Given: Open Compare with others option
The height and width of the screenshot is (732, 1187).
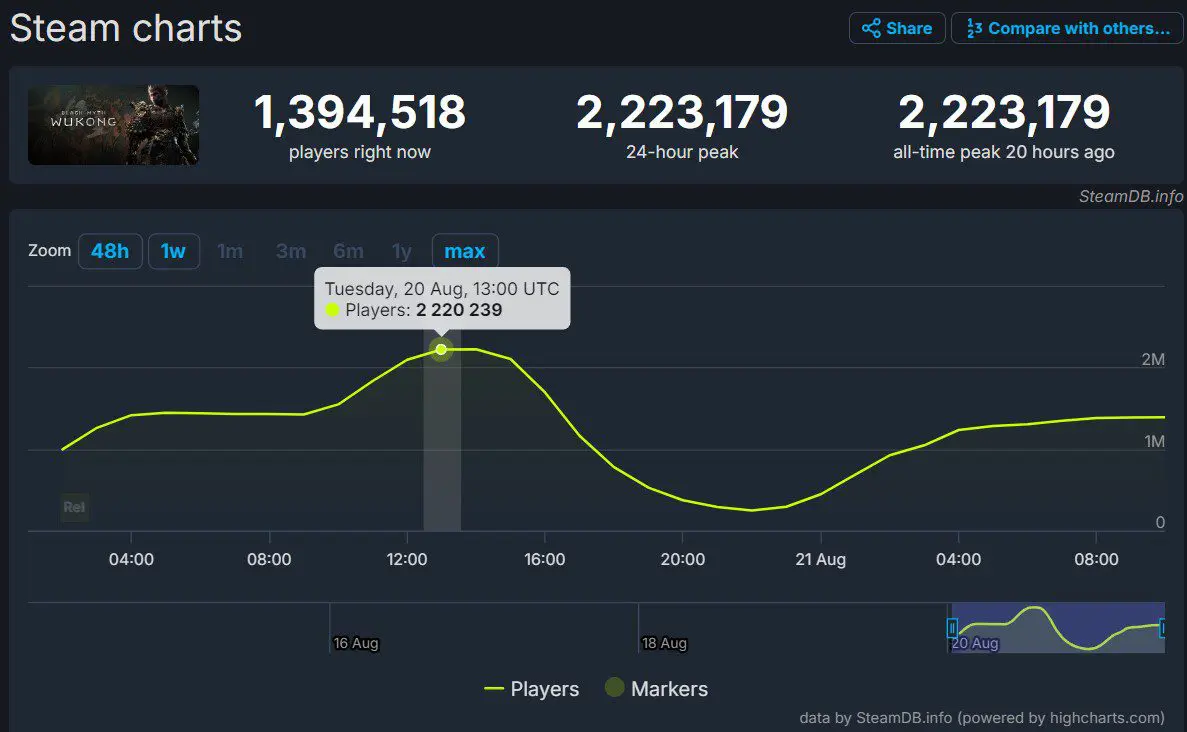Looking at the screenshot, I should [x=1067, y=29].
